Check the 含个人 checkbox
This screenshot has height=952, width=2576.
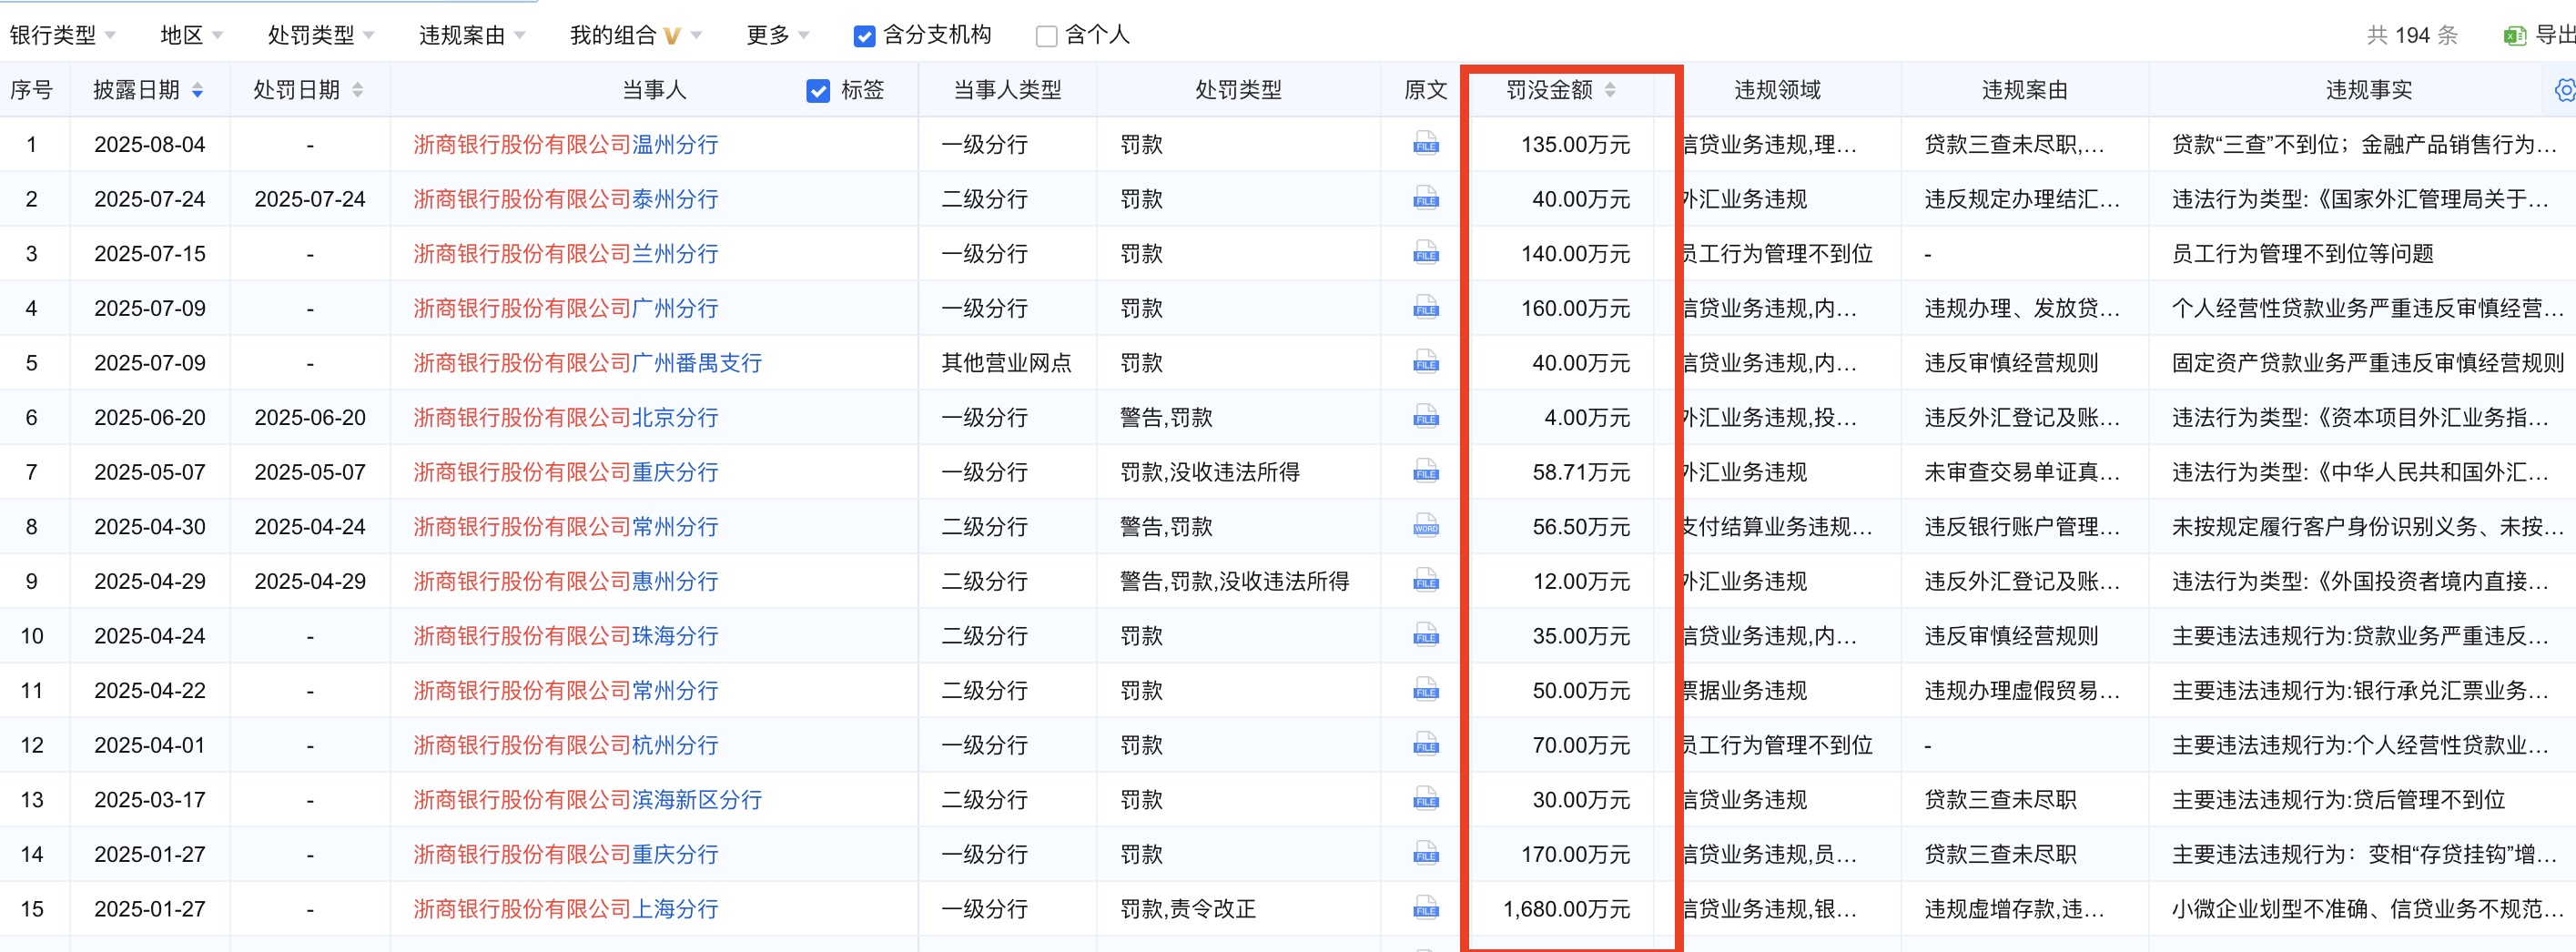coord(1046,36)
